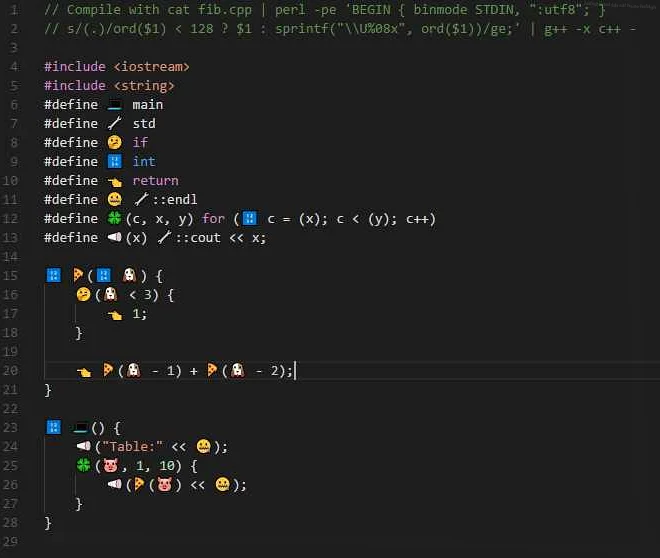The height and width of the screenshot is (558, 660).
Task: Click the blue numbers emoji defined as int
Action: coord(114,161)
